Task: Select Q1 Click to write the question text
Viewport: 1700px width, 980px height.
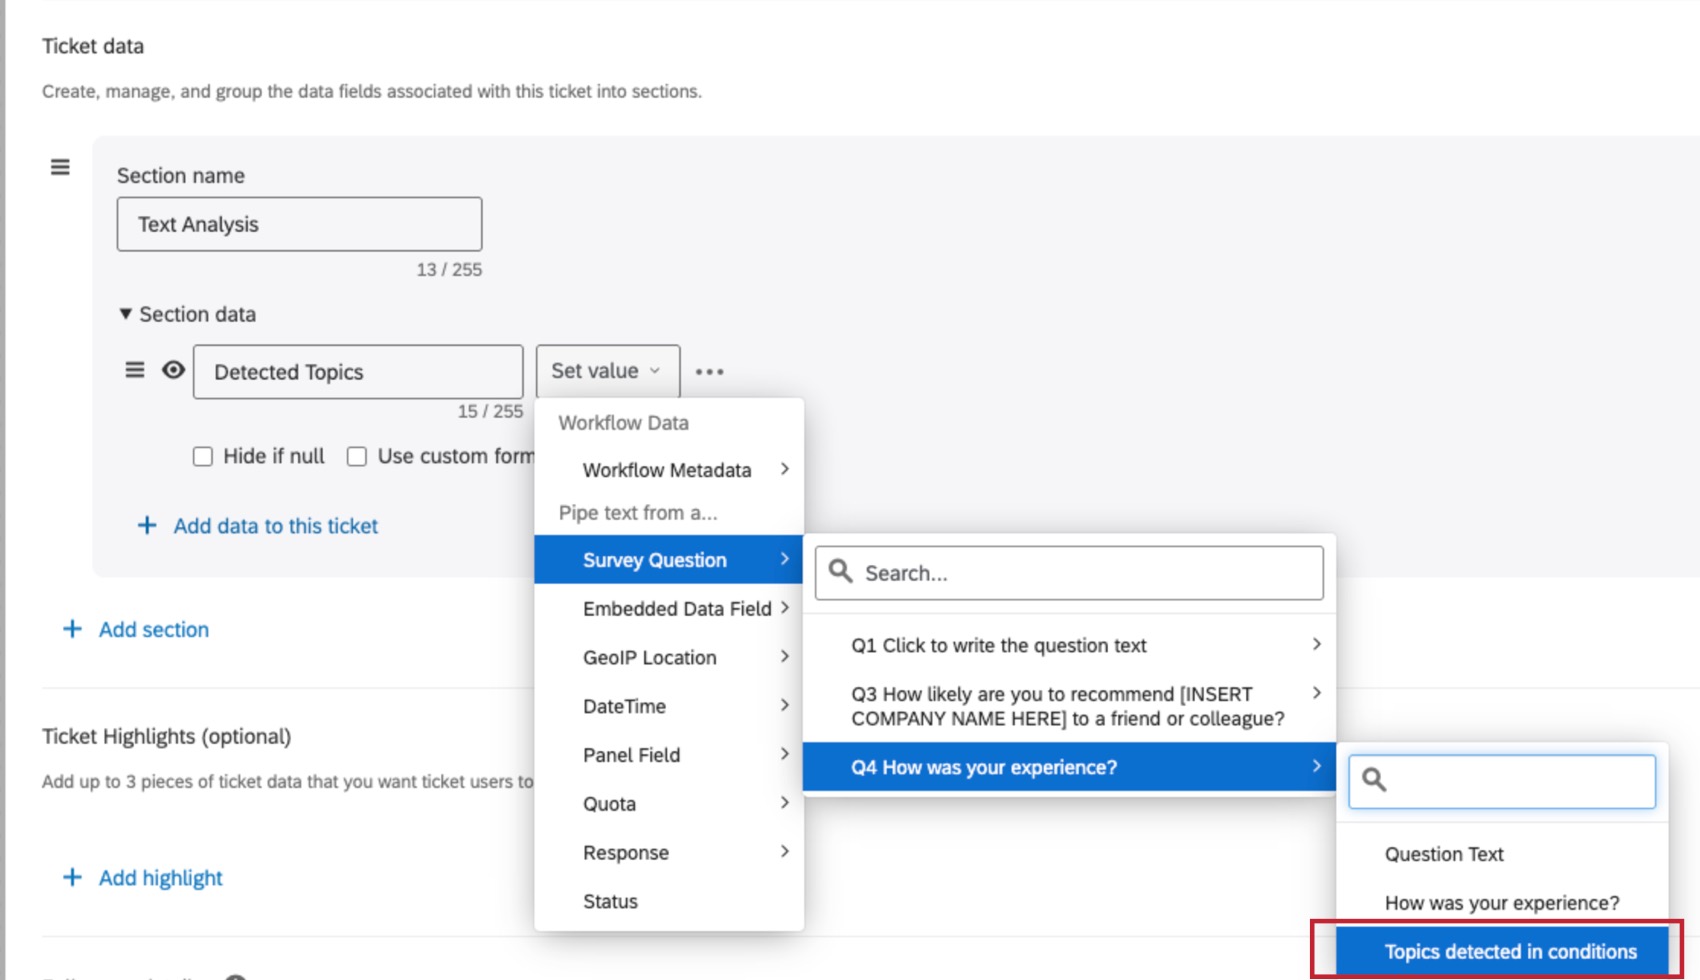Action: [1069, 645]
